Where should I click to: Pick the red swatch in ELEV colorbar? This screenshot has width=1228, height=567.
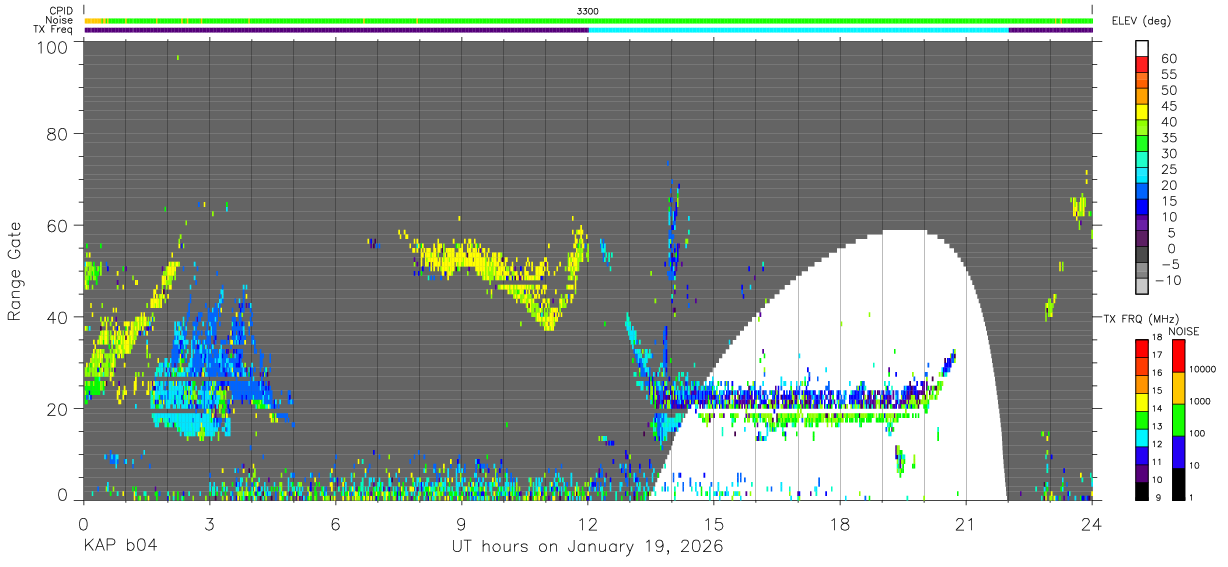[x=1142, y=65]
